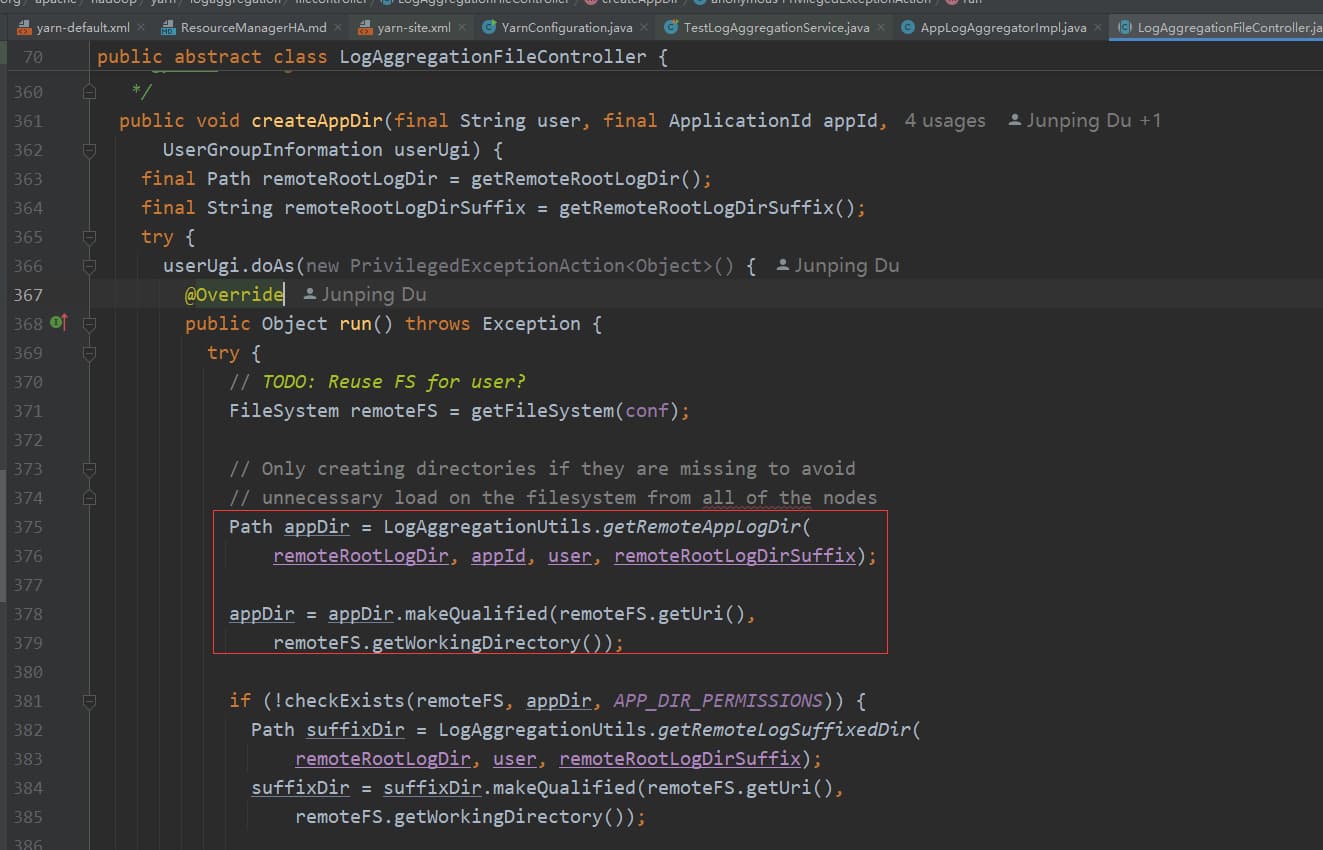
Task: Toggle the comment fold marker at line 373
Action: pos(89,469)
